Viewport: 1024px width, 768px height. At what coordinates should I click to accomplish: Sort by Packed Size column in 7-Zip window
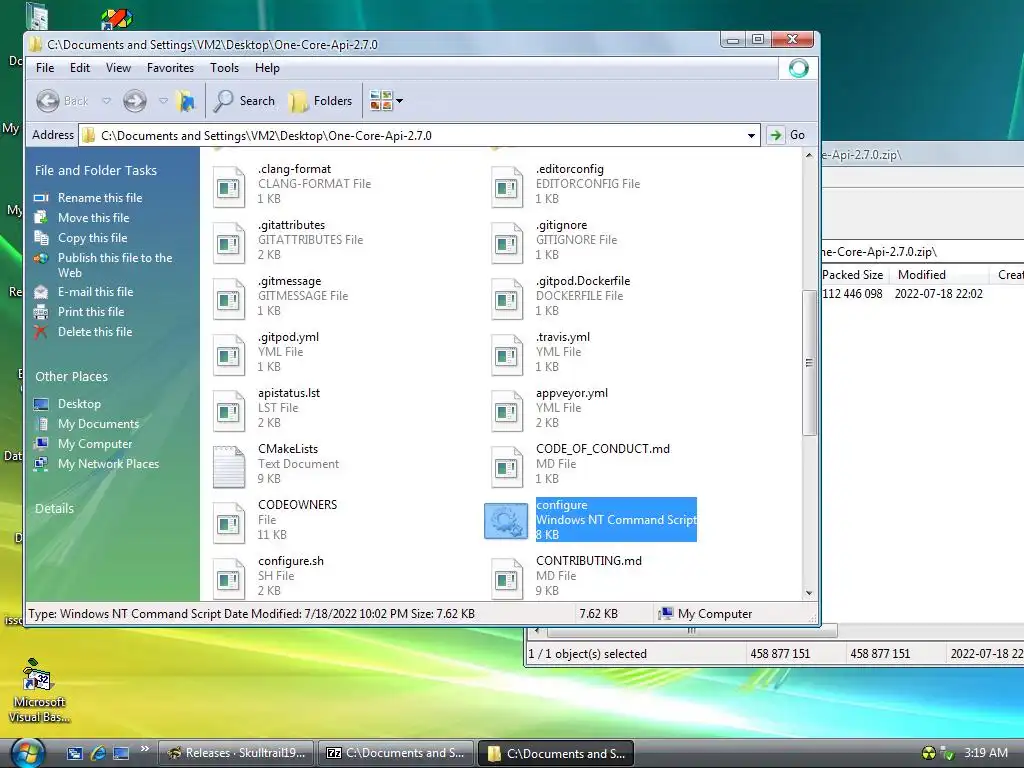853,275
